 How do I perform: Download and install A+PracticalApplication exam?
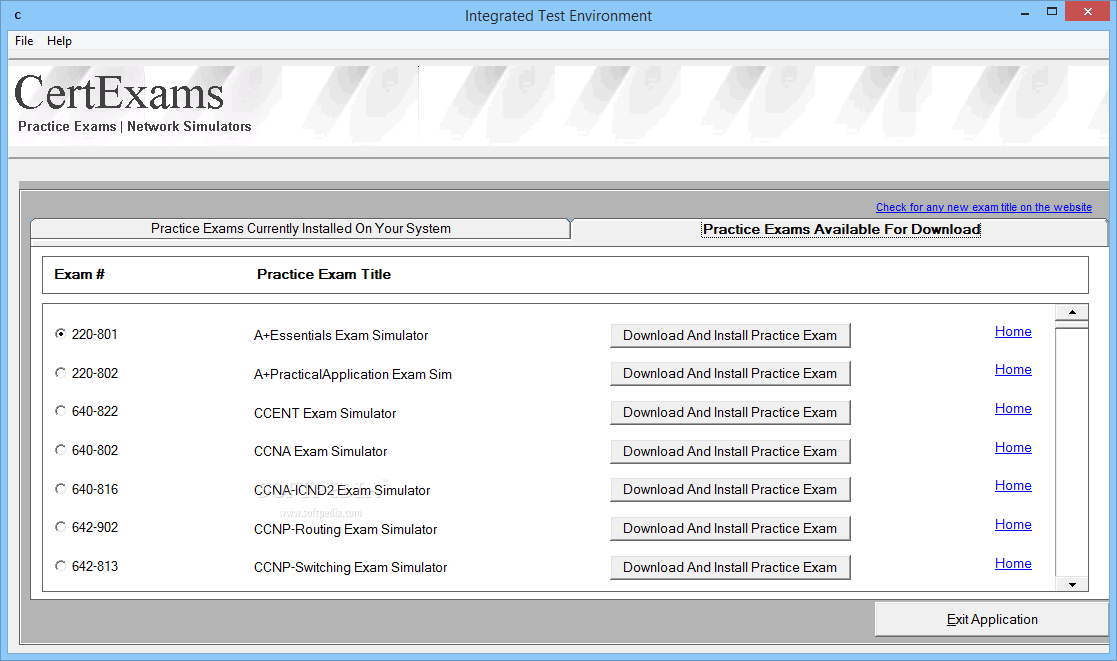pos(730,373)
